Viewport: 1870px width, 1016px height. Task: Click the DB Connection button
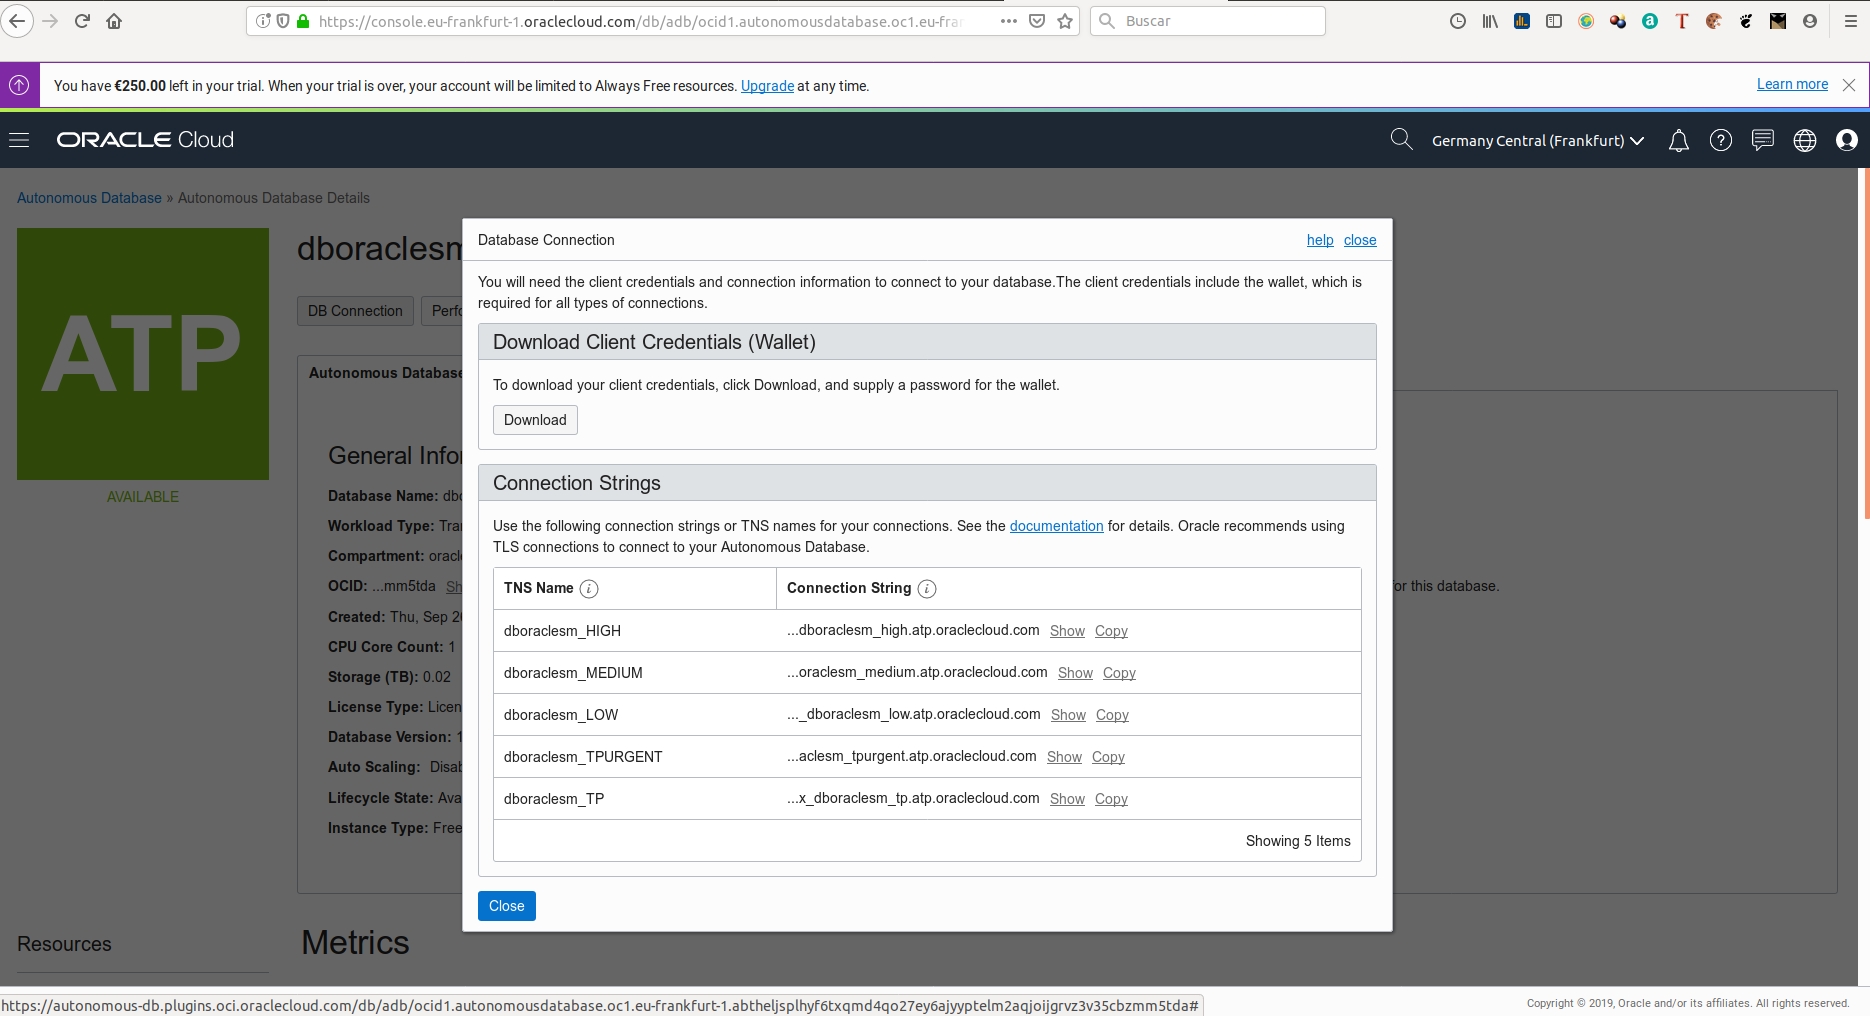tap(355, 311)
